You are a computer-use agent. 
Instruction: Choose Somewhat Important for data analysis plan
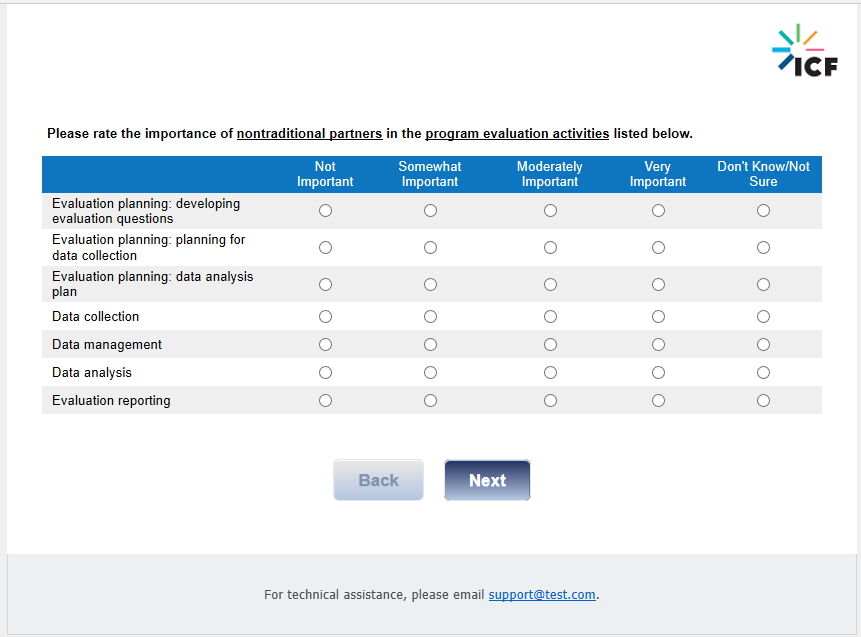[430, 285]
